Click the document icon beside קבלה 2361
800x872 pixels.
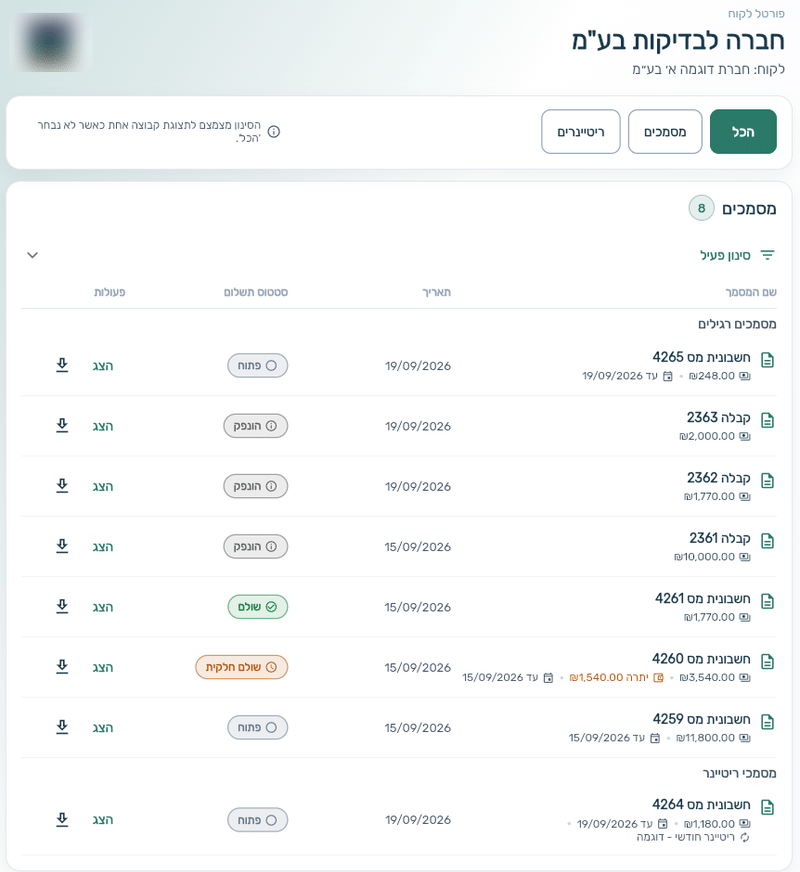click(x=768, y=541)
